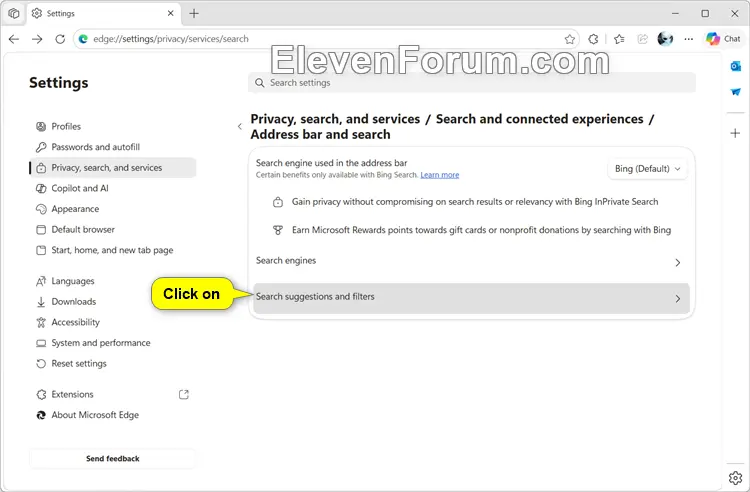The width and height of the screenshot is (750, 492).
Task: Click the Accessibility figure icon
Action: pyautogui.click(x=41, y=322)
